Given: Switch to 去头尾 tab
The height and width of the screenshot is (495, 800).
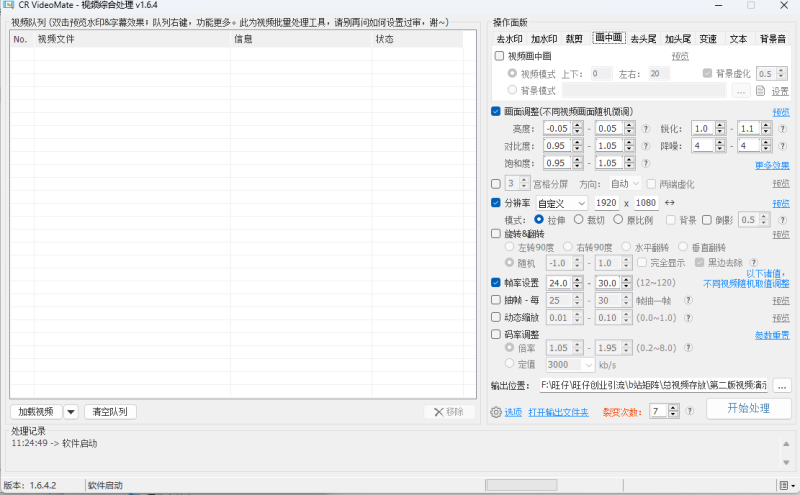Looking at the screenshot, I should pyautogui.click(x=643, y=39).
